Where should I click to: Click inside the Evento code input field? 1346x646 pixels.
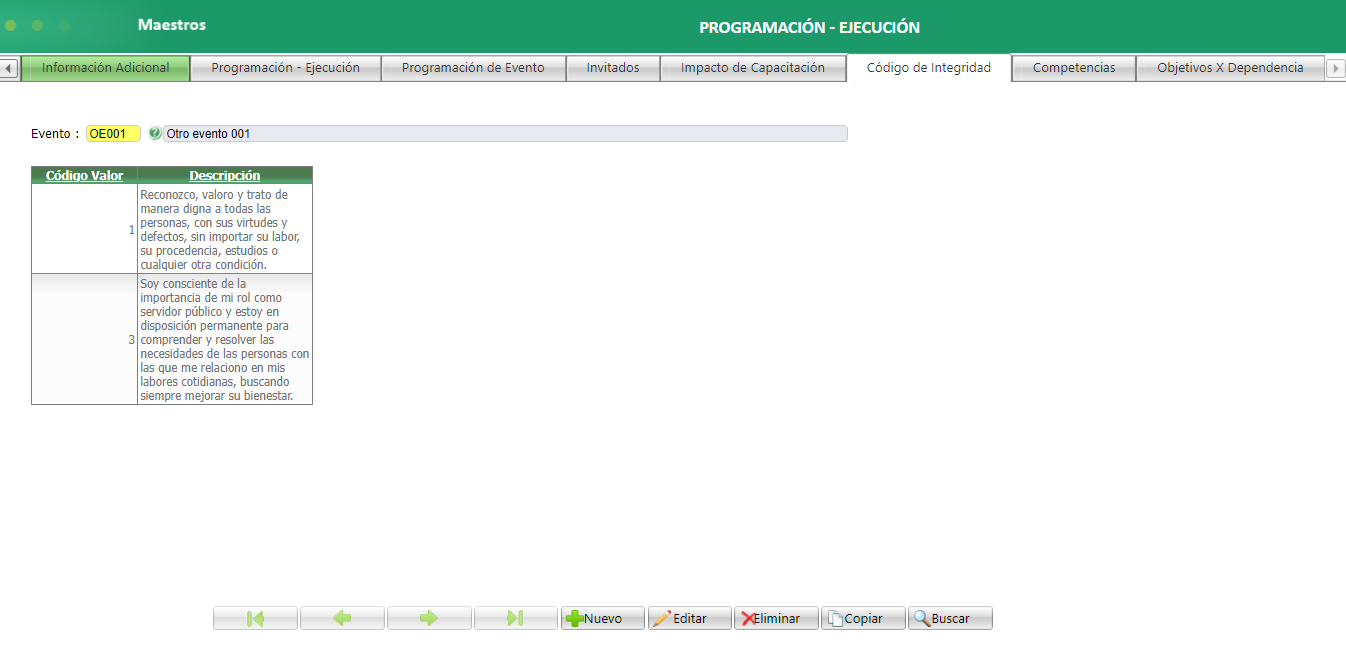[113, 131]
